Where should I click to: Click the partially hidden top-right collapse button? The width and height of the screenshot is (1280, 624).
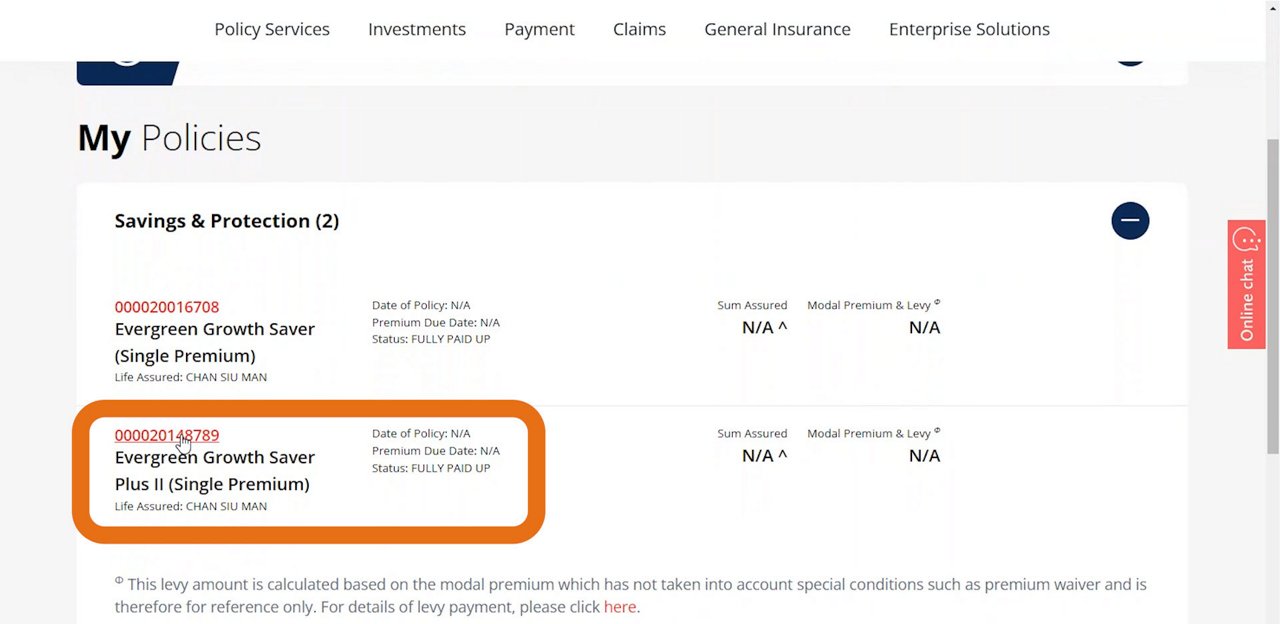tap(1130, 58)
